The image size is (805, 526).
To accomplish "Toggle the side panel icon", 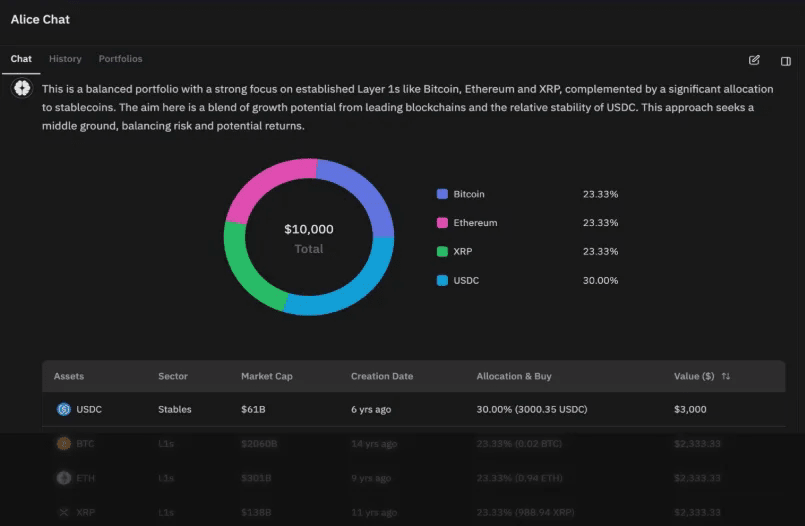I will (x=785, y=61).
